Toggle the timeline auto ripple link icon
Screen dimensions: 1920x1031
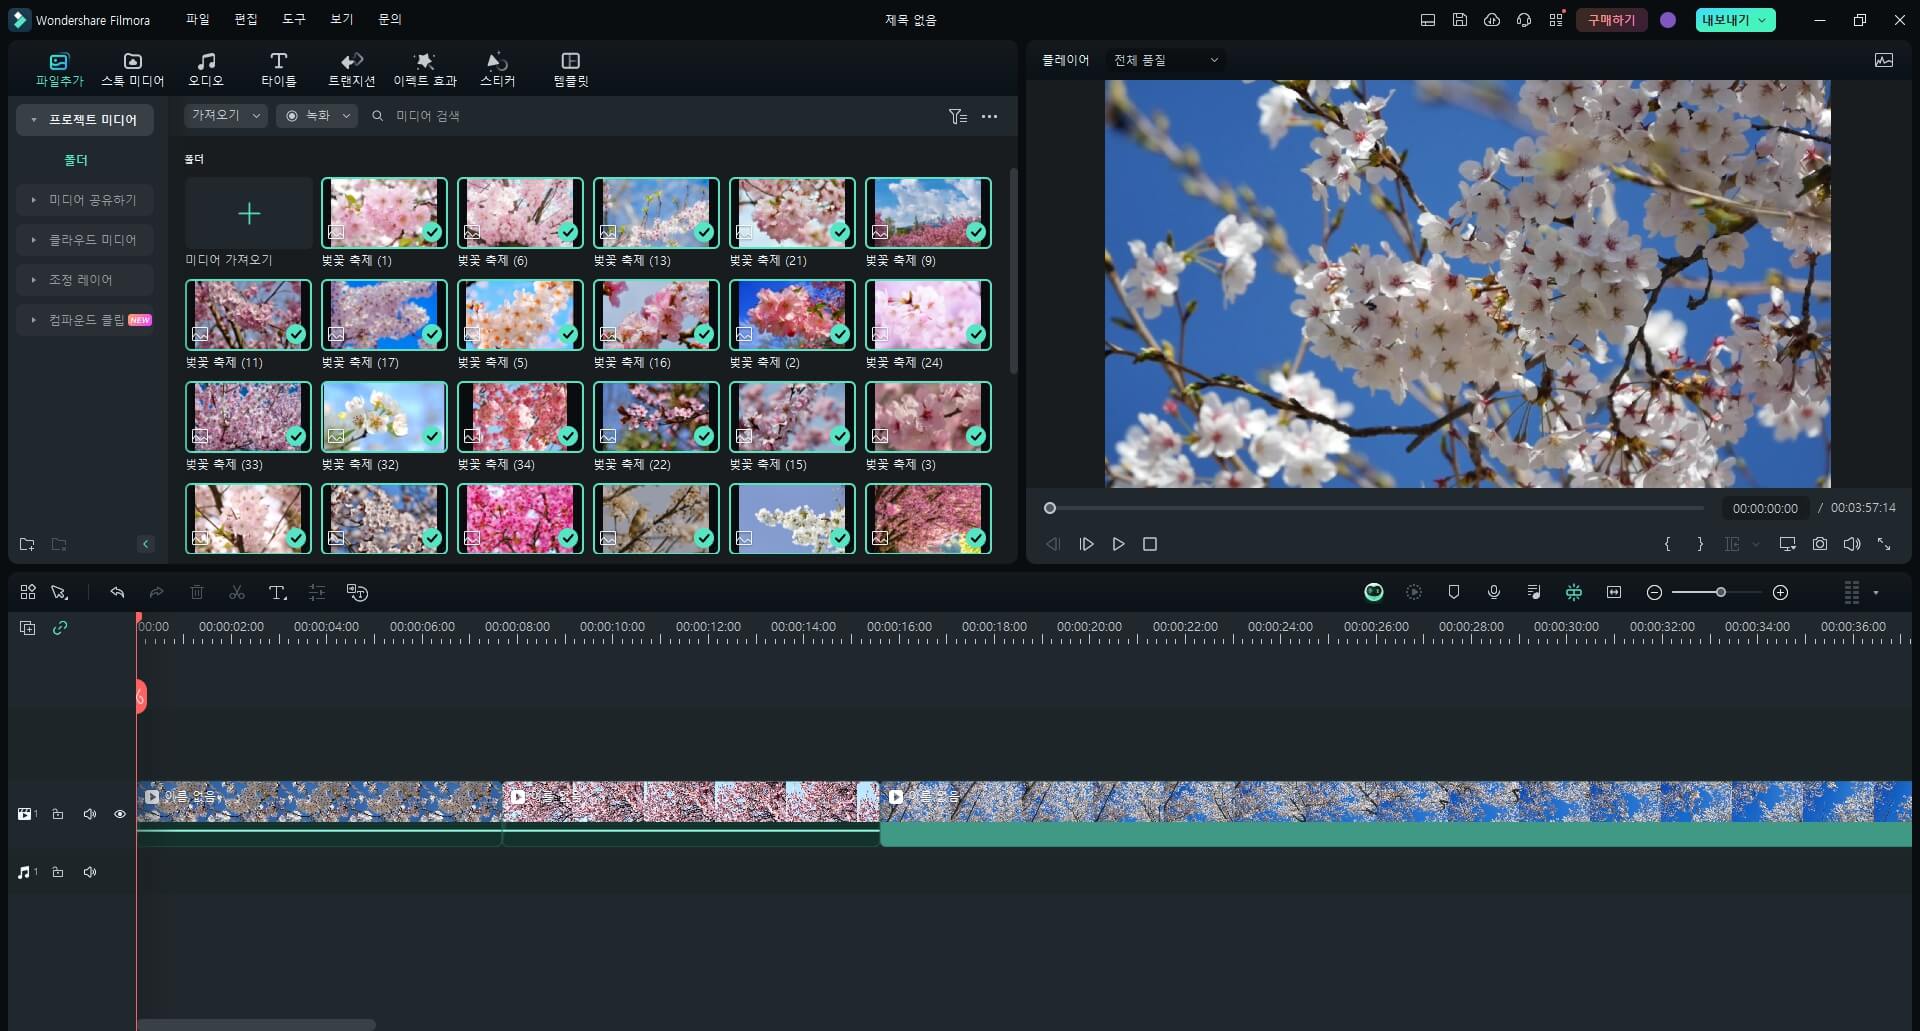(60, 628)
